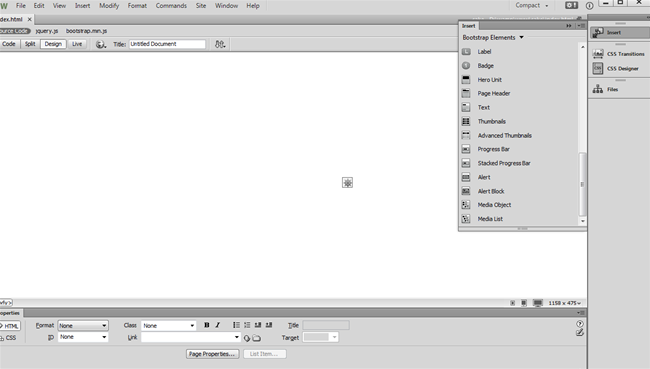Open the Modify menu
The height and width of the screenshot is (369, 650).
109,5
